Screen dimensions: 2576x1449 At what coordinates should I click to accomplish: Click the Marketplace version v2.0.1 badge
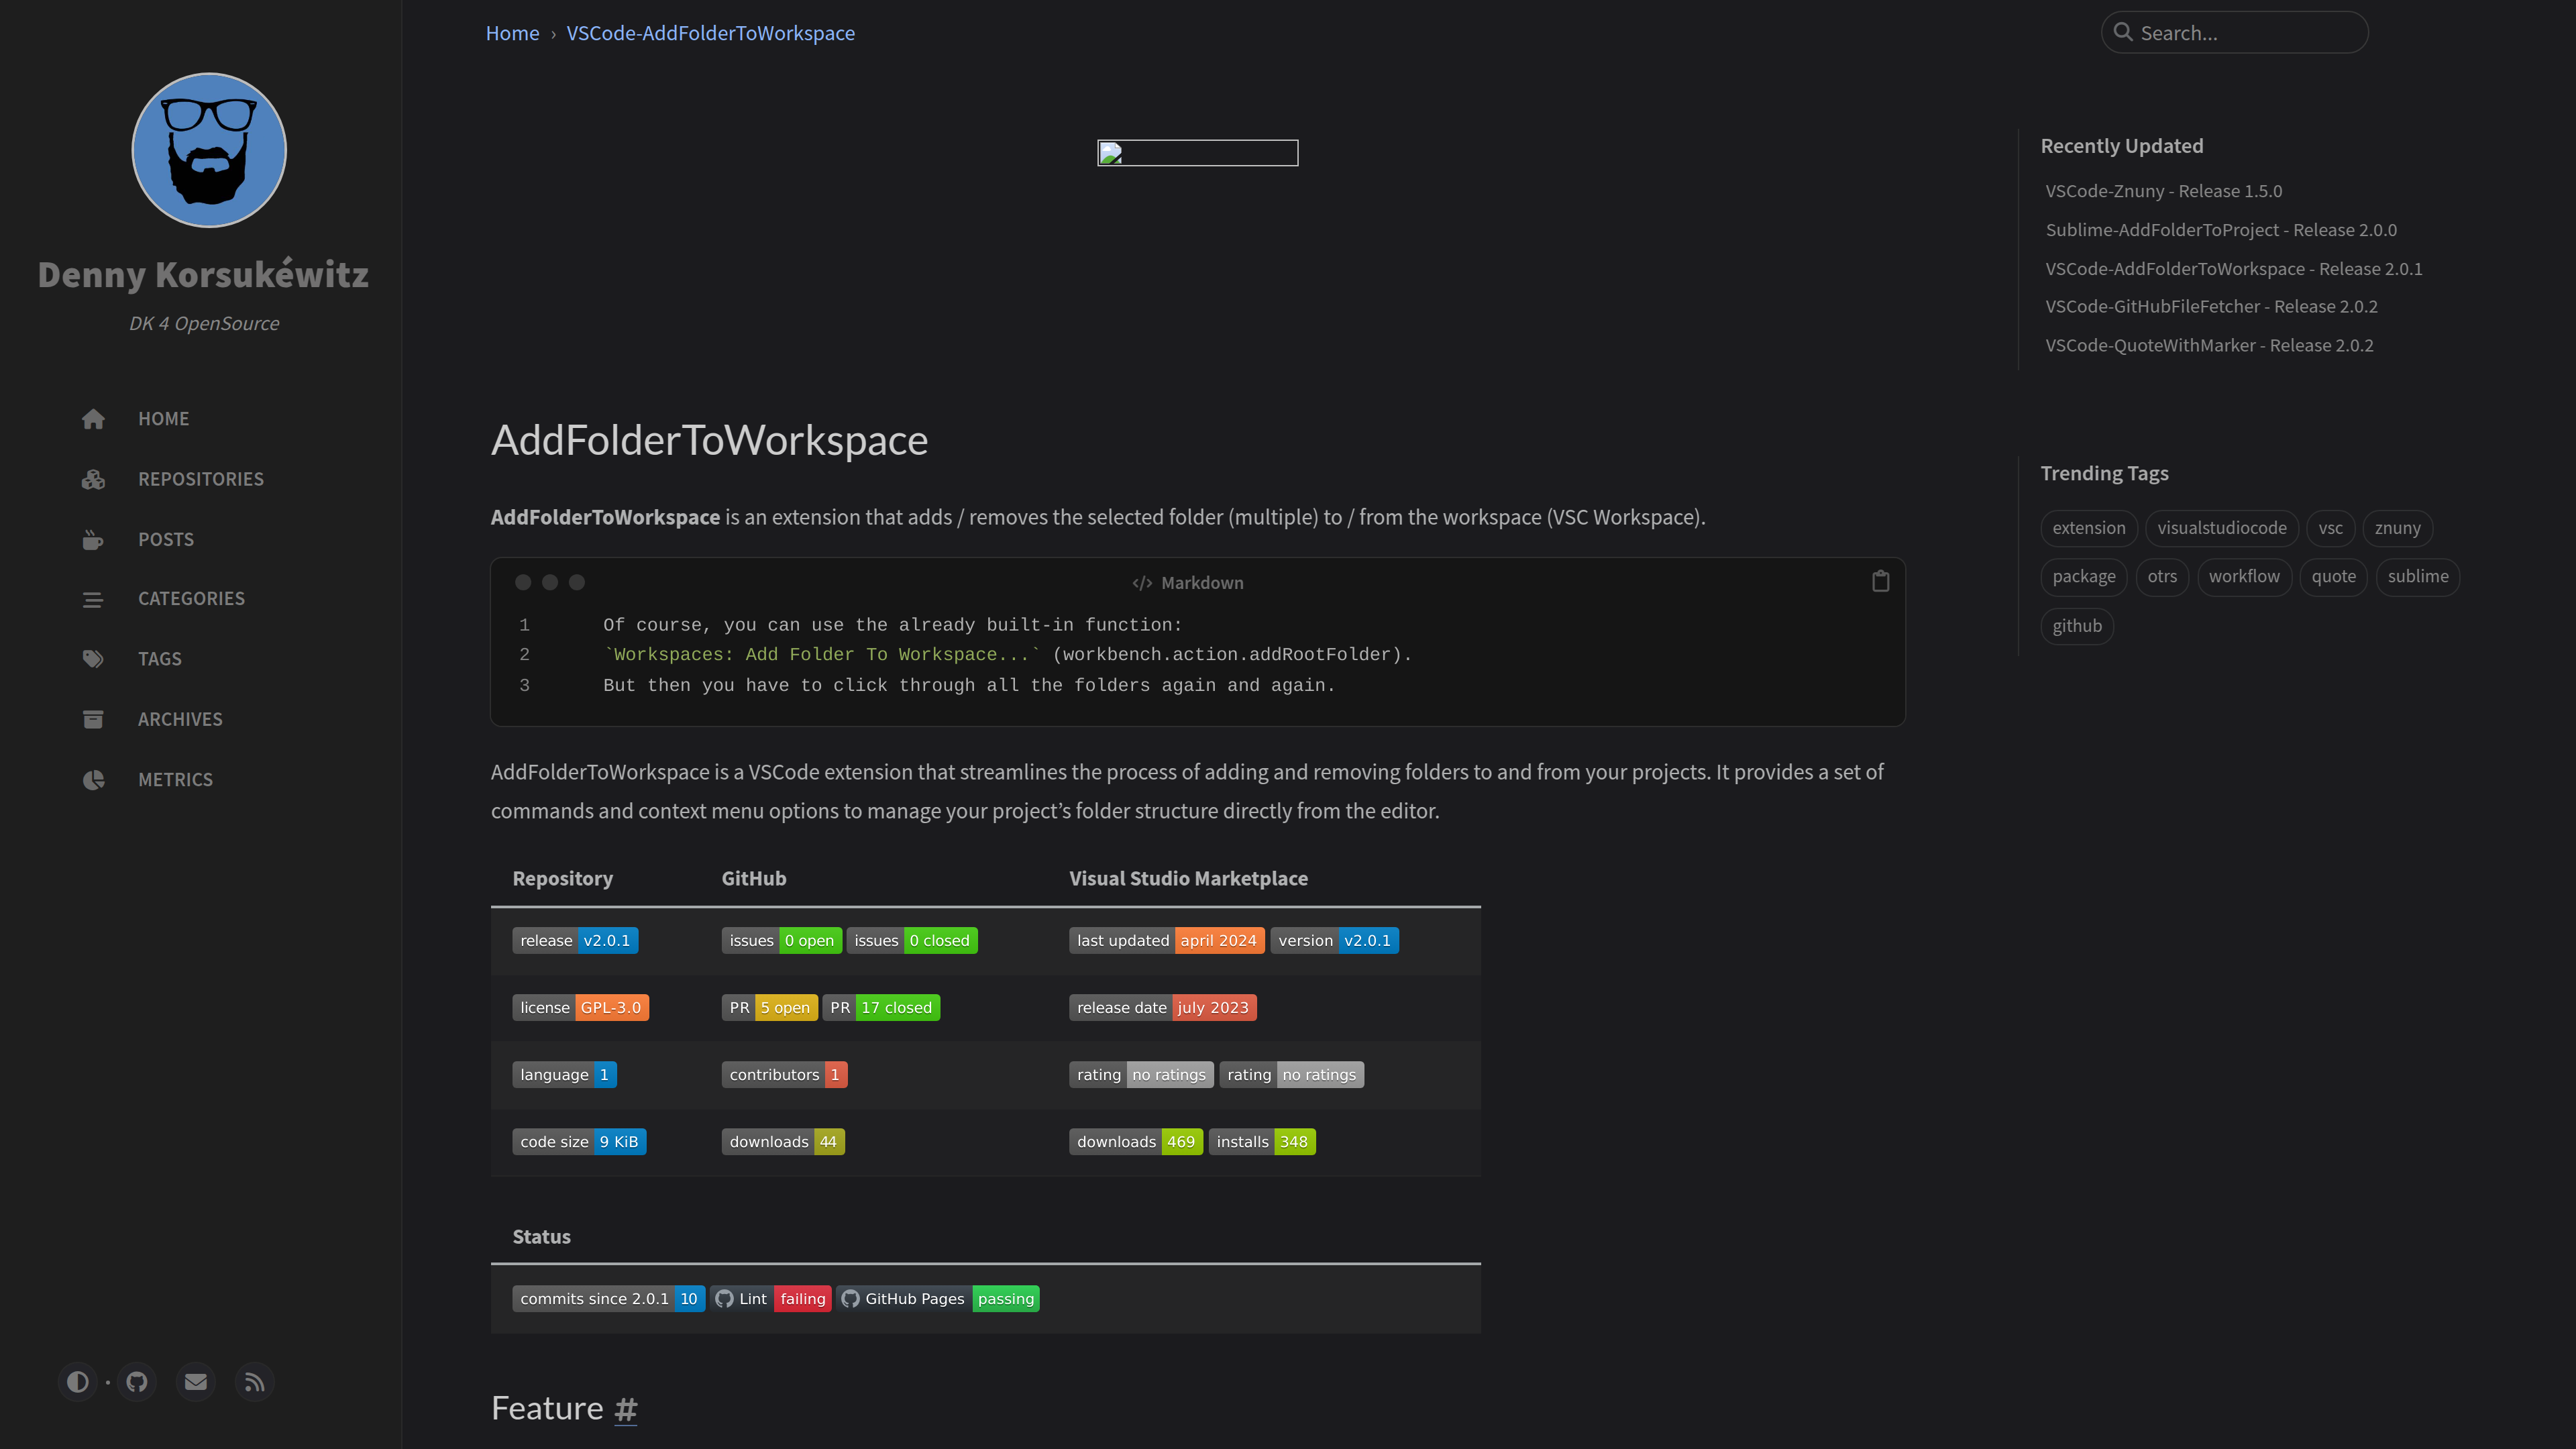pyautogui.click(x=1334, y=941)
